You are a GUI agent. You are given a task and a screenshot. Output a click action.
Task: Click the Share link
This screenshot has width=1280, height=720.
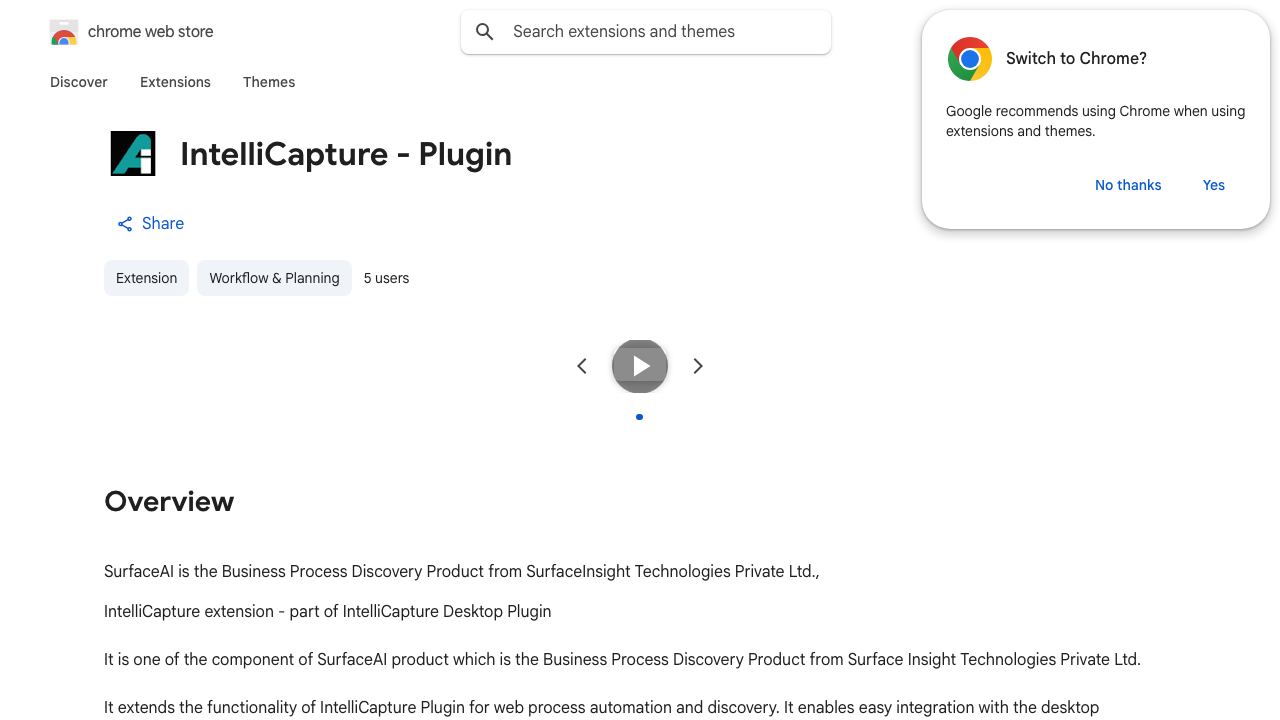tap(150, 224)
